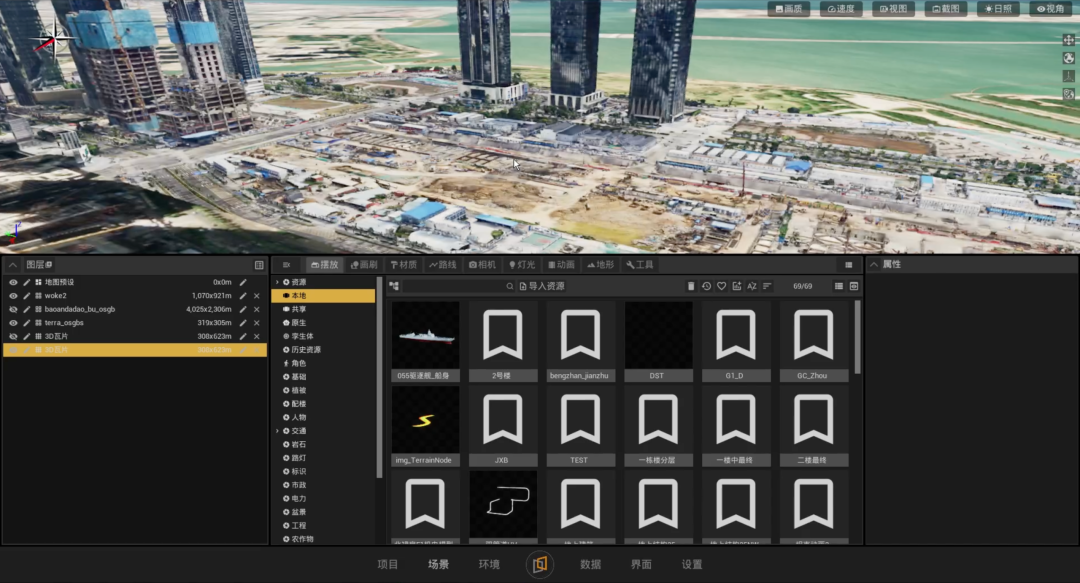Click the menu icon at asset panel right
Viewport: 1080px width, 583px height.
pyautogui.click(x=849, y=265)
